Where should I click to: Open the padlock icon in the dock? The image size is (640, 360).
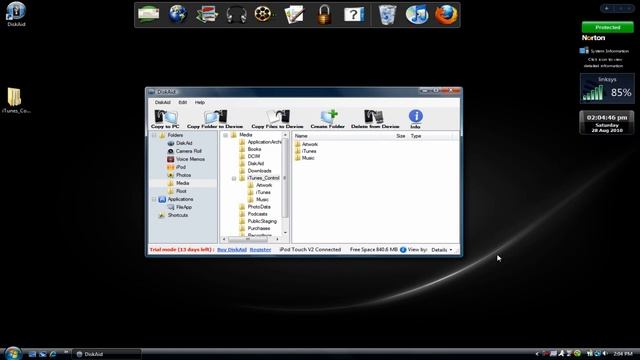(x=324, y=15)
